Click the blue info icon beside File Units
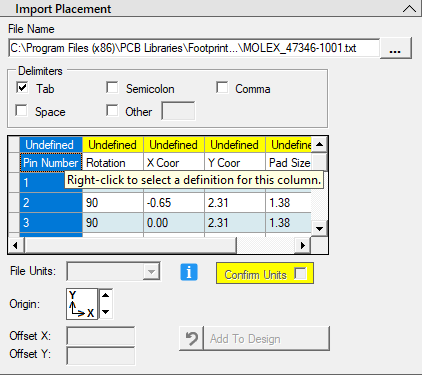422x375 pixels. coord(189,272)
